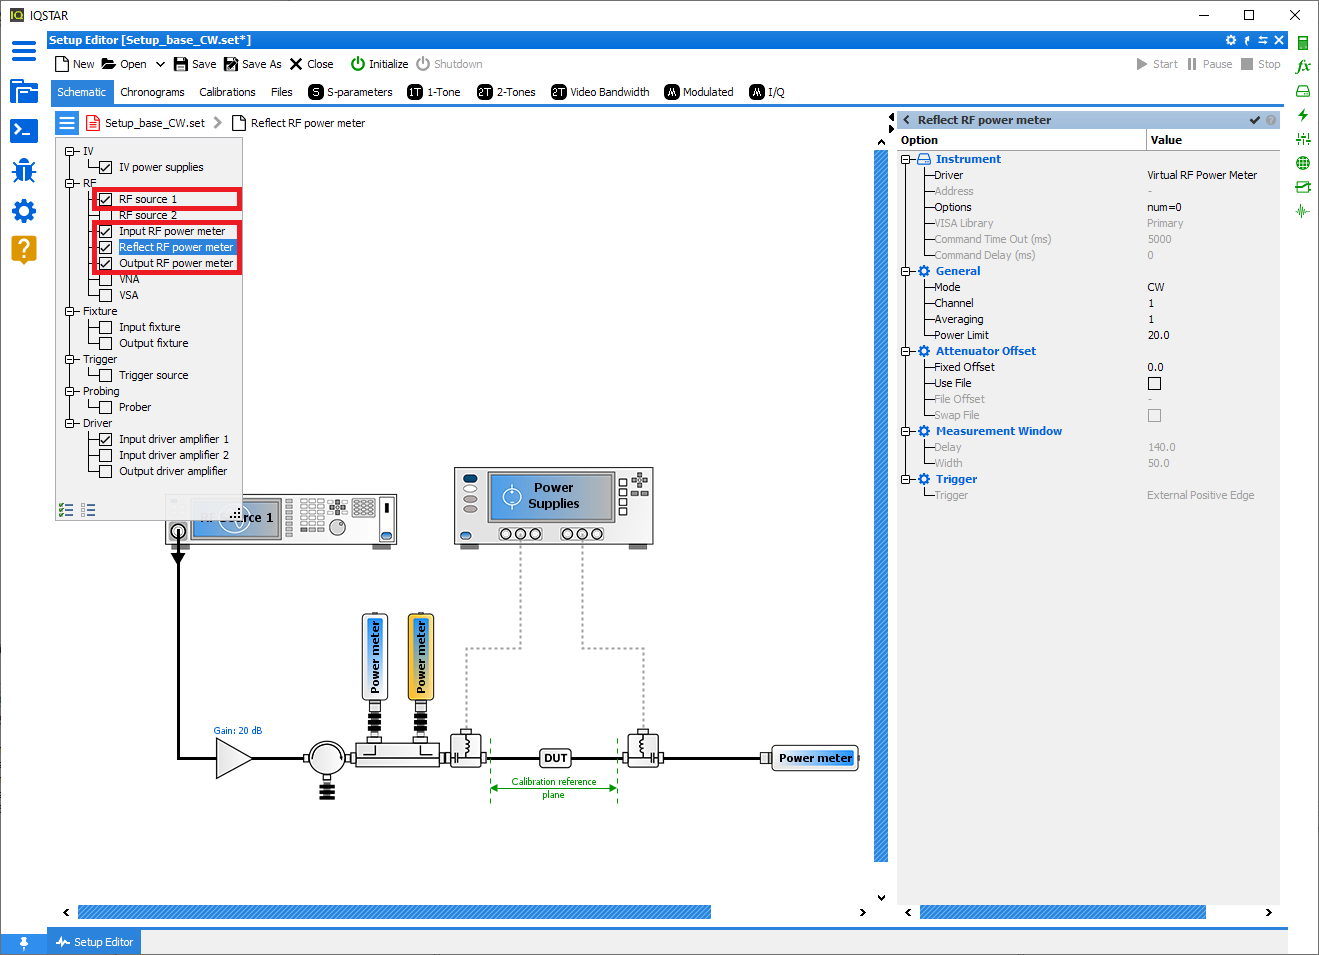Screen dimensions: 1319x955
Task: Collapse the General options group
Action: [906, 271]
